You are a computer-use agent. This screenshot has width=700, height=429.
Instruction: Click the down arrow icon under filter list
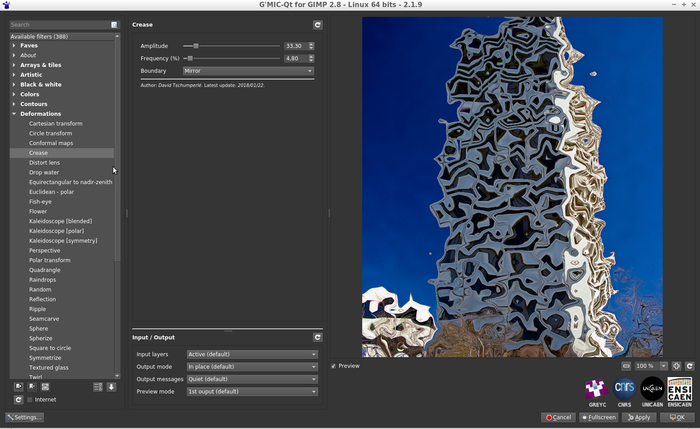point(111,386)
